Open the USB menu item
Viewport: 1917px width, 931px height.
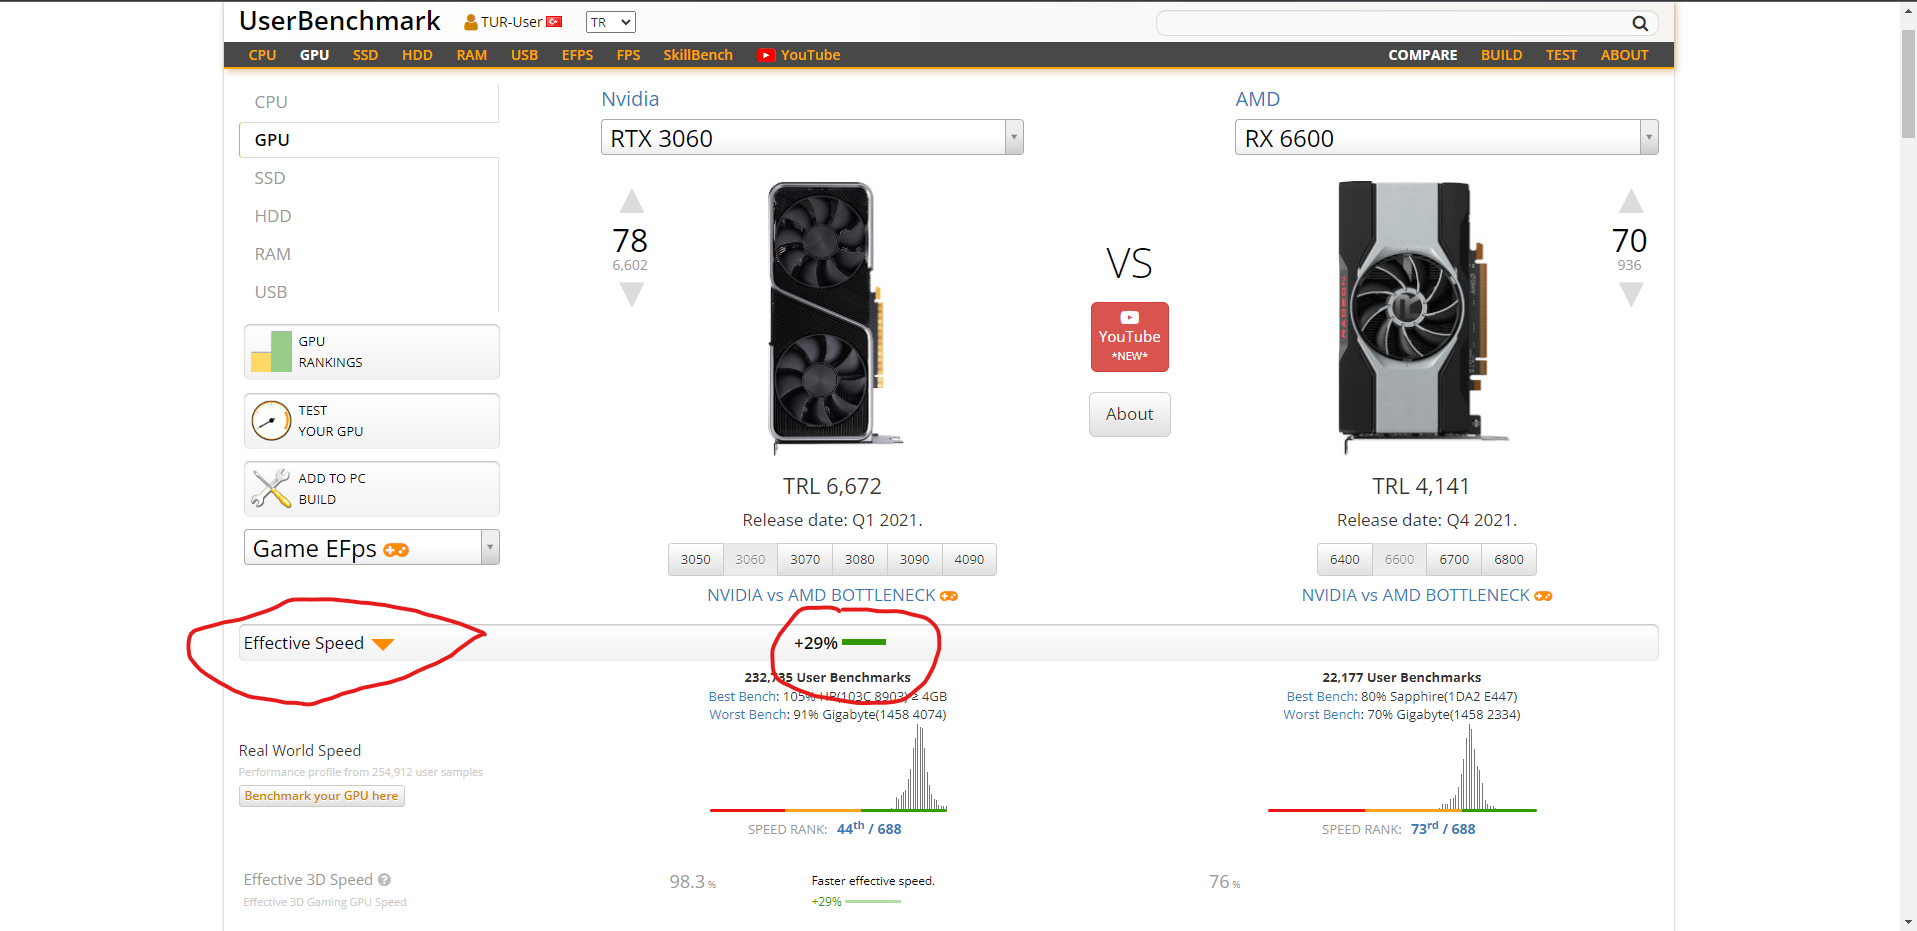click(x=525, y=55)
